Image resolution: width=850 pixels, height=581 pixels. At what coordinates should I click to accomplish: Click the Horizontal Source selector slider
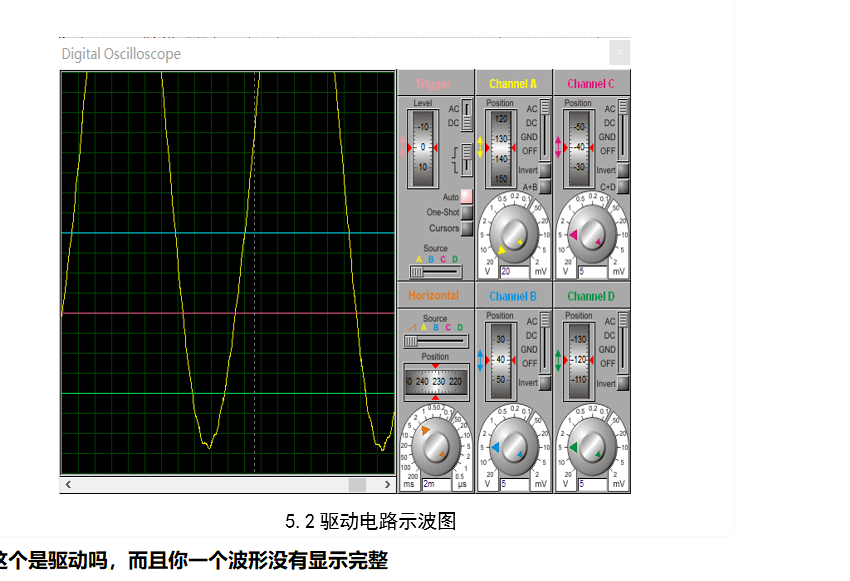tap(435, 341)
